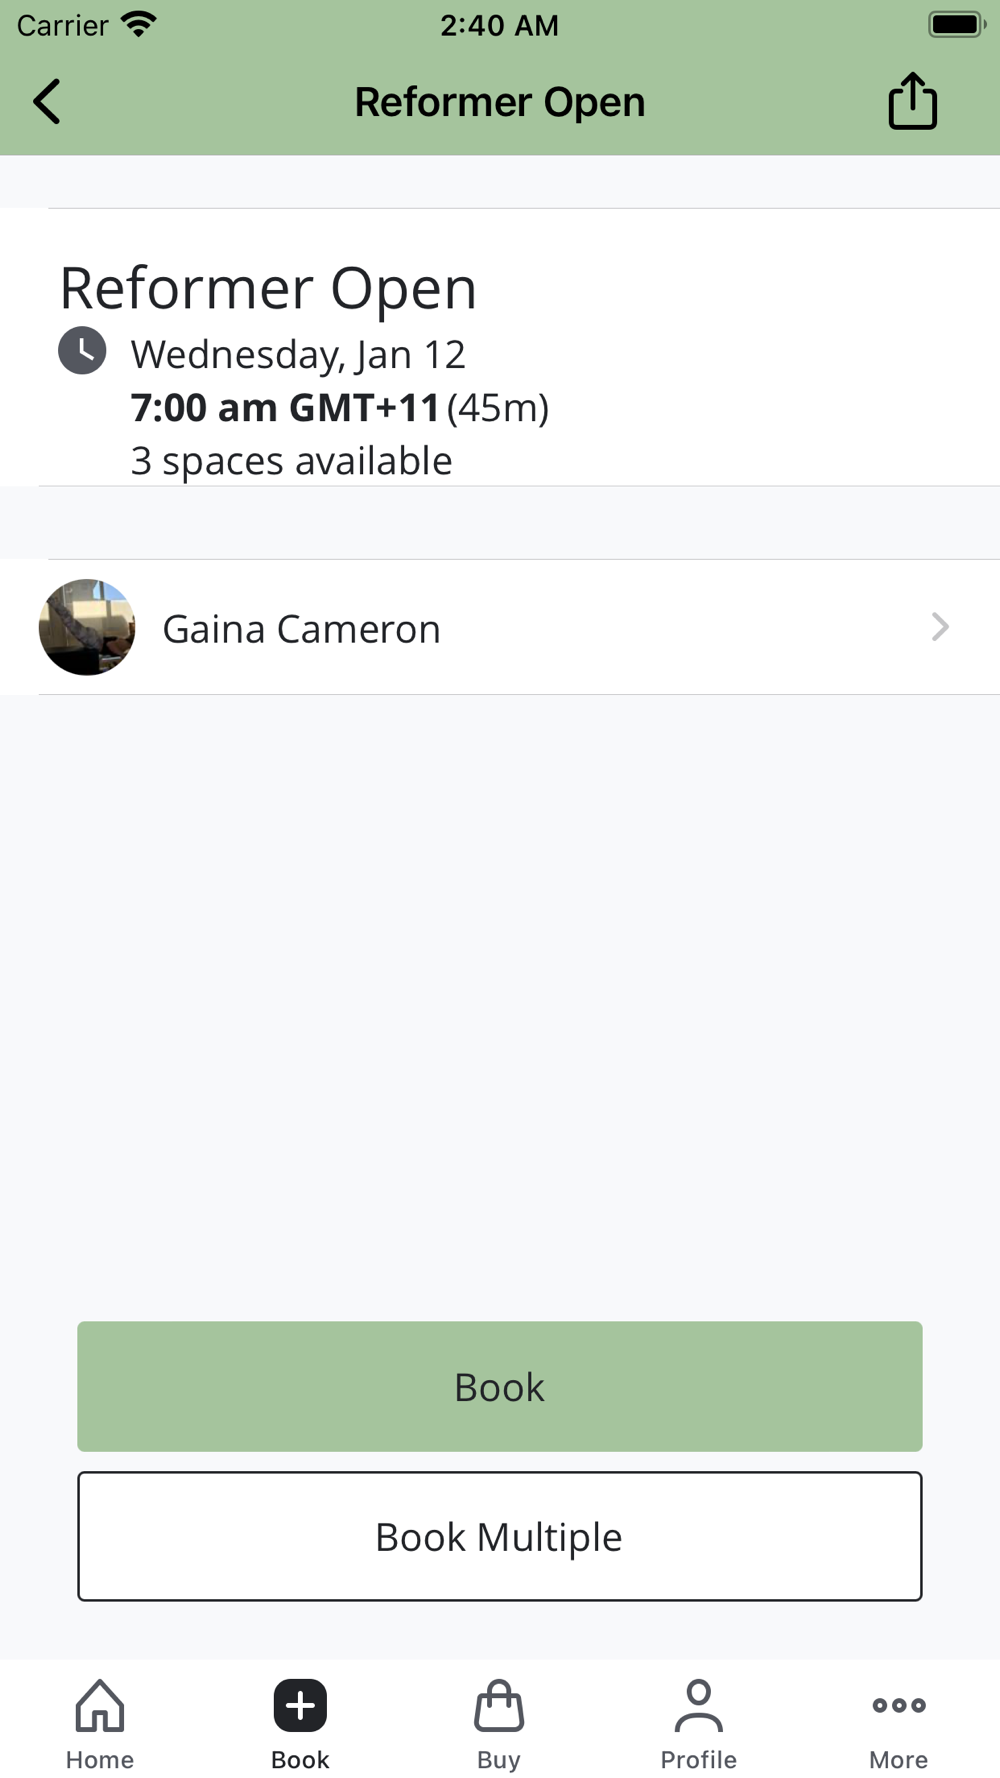1000x1778 pixels.
Task: Go to the Profile tab
Action: (x=698, y=1724)
